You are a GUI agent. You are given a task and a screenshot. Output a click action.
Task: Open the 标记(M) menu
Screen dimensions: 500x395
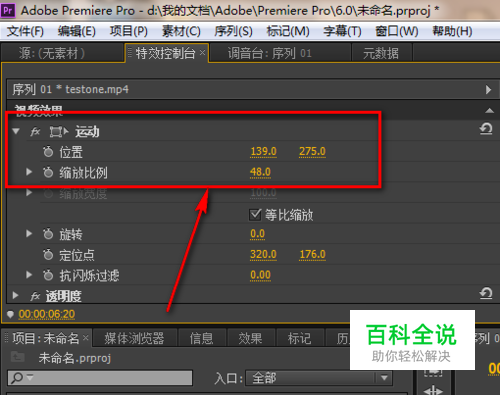click(288, 31)
